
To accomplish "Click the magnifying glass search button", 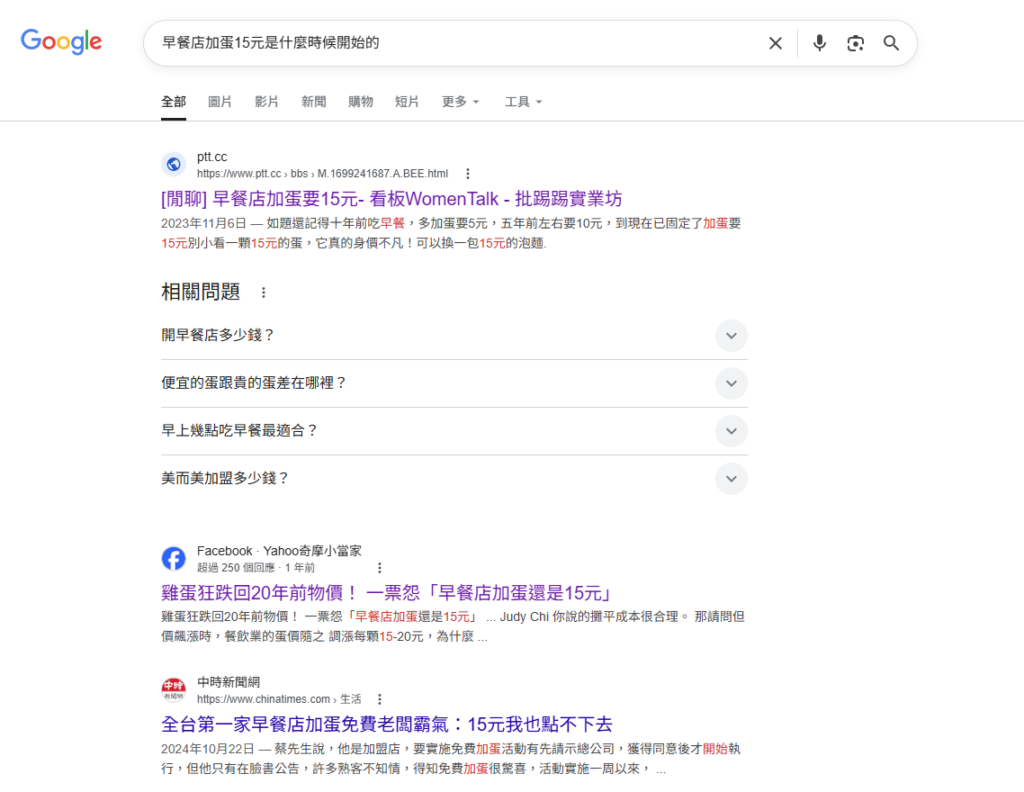I will [891, 43].
